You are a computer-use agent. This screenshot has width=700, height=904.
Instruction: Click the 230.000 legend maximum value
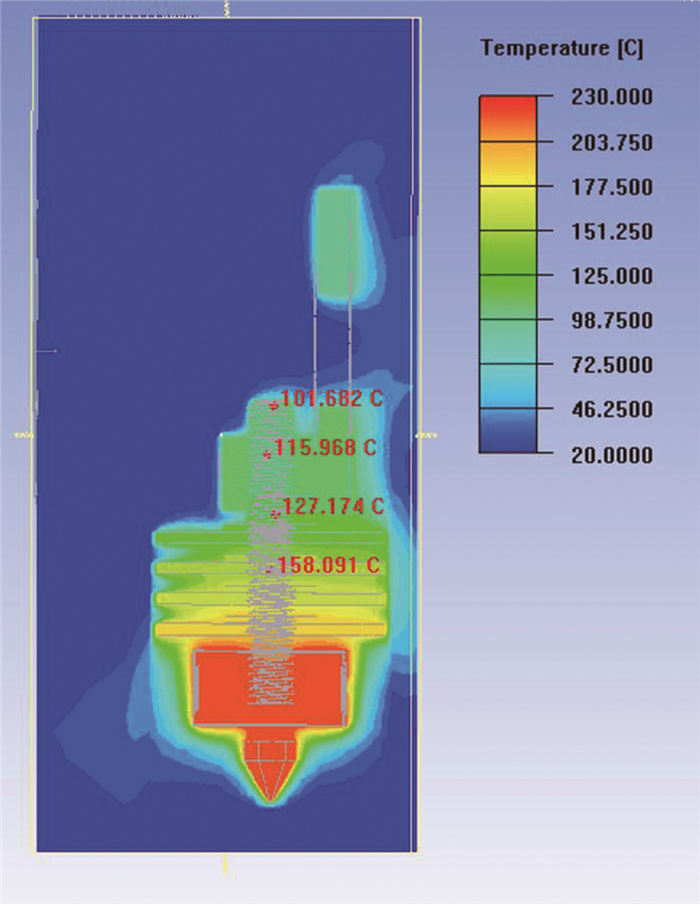[x=612, y=96]
